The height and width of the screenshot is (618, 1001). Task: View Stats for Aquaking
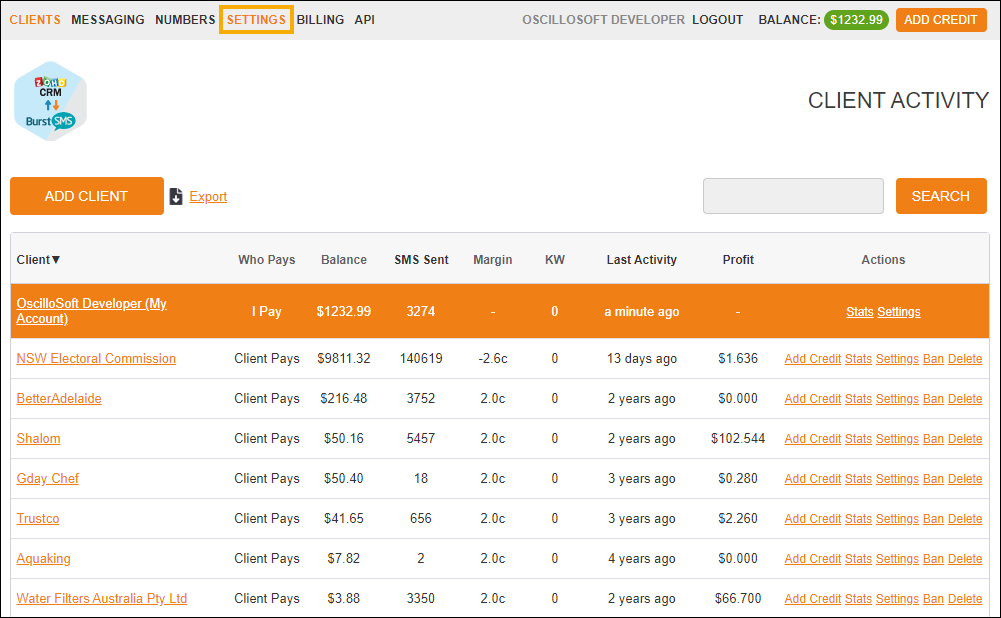click(858, 559)
